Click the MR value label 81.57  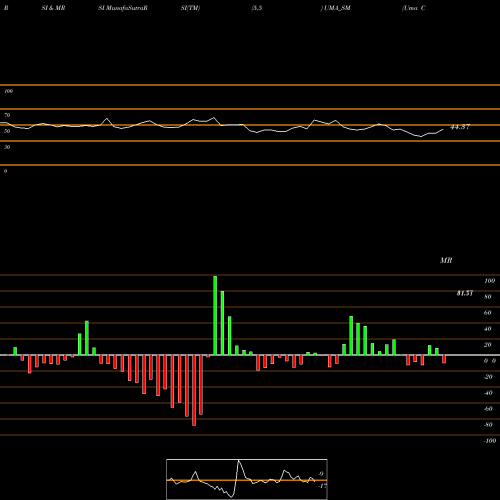pos(465,293)
